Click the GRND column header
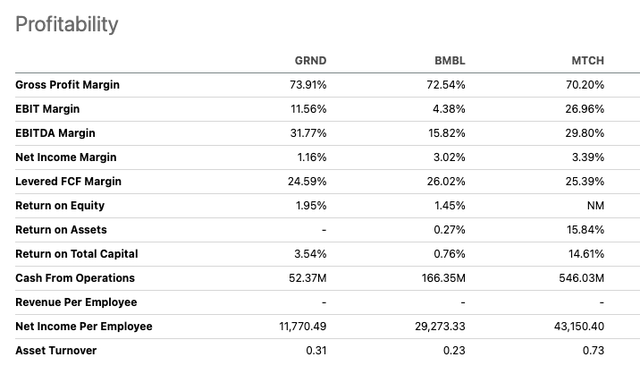This screenshot has height=374, width=640. (310, 60)
